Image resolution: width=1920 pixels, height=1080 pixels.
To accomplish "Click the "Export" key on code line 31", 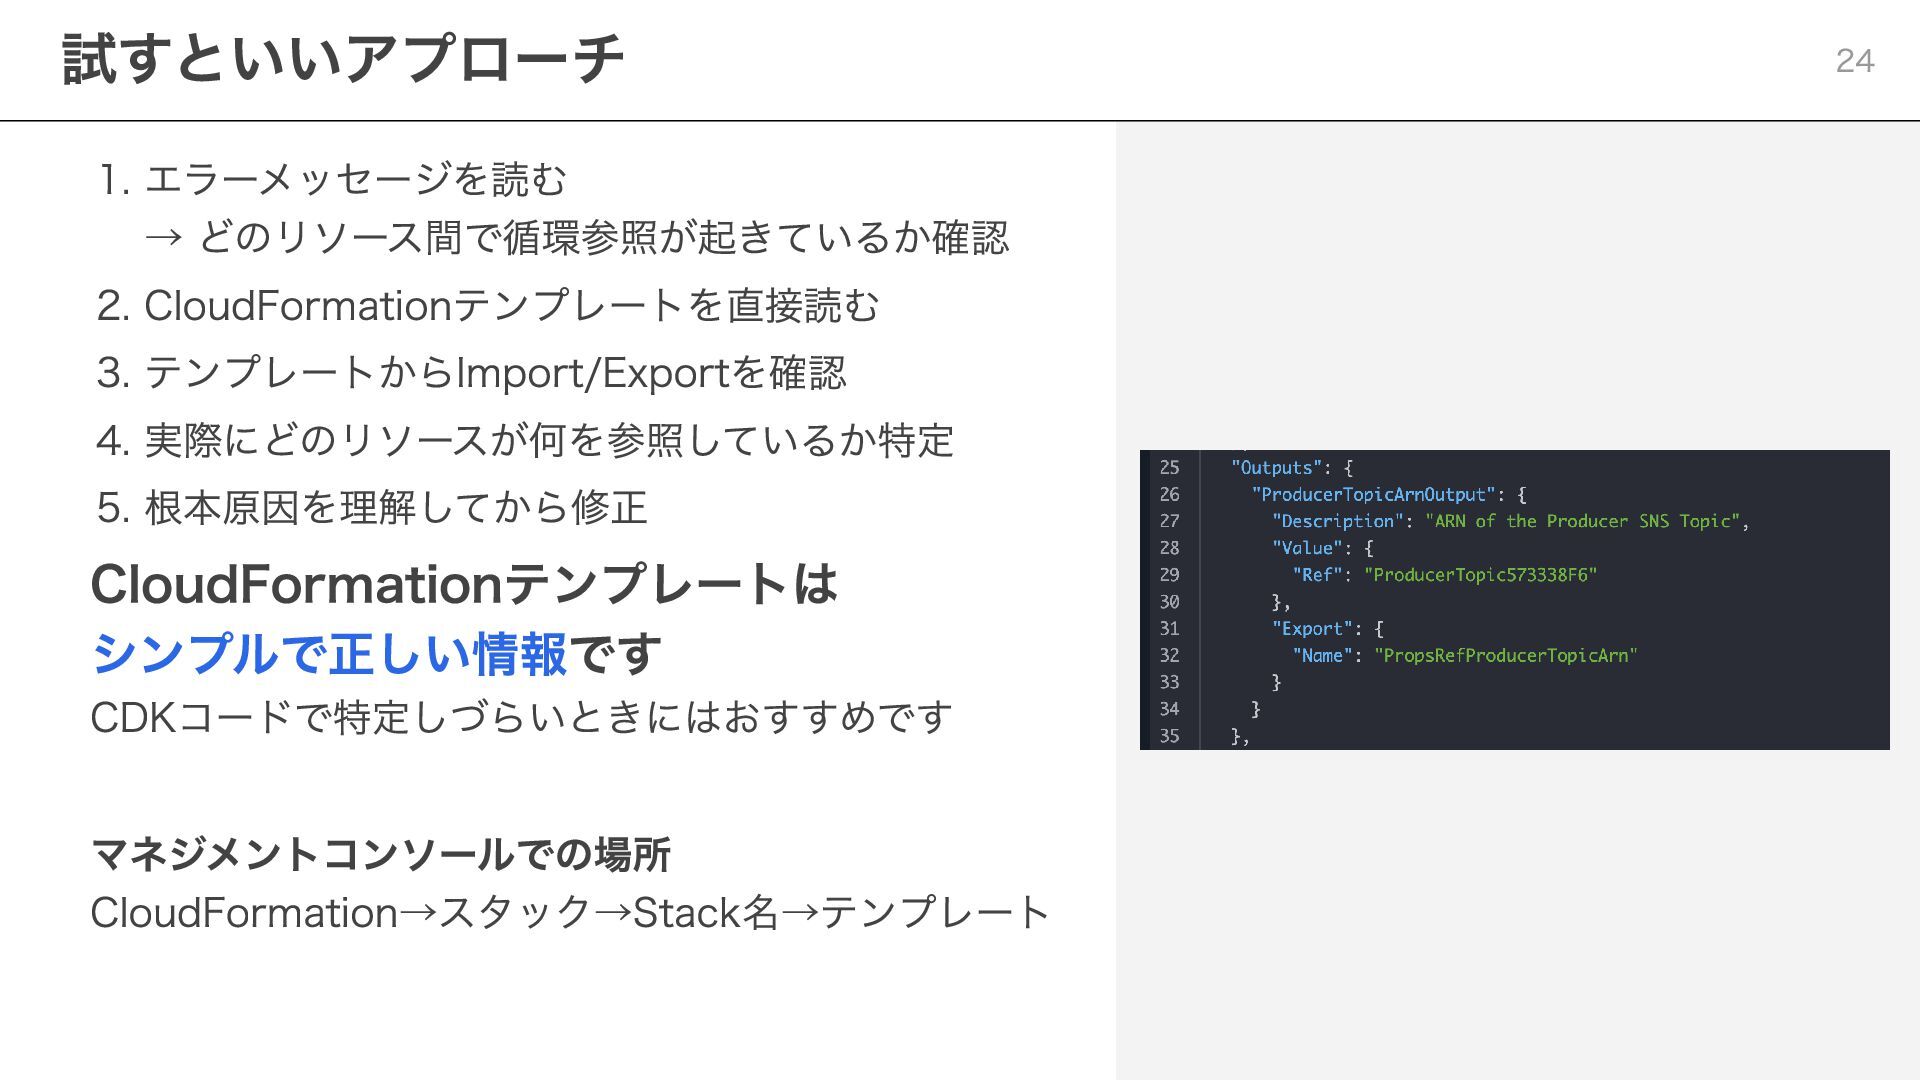I will [1311, 629].
